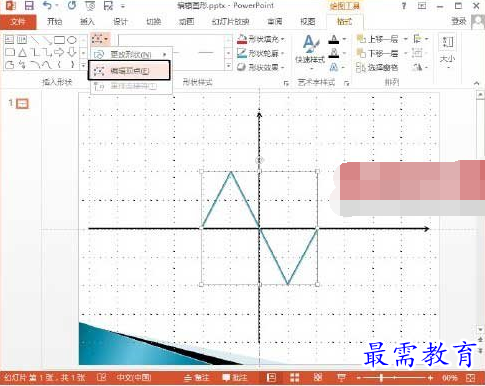The width and height of the screenshot is (485, 386).
Task: Open 更改形状 (Change Shape) submenu
Action: [x=131, y=54]
